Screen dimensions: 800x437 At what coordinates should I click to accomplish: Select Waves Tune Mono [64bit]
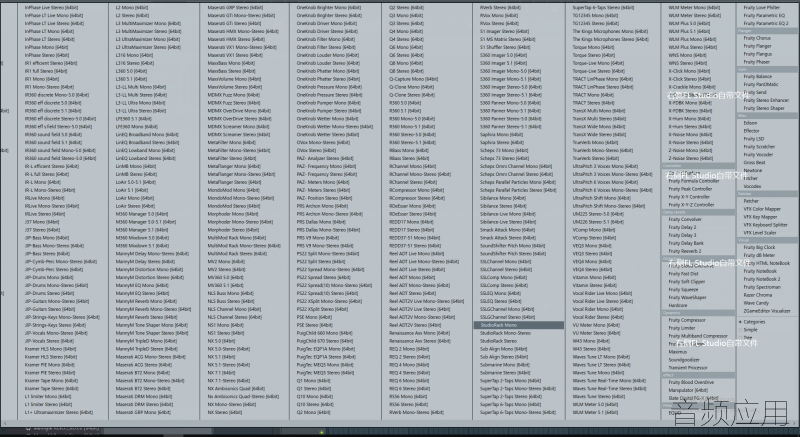(x=598, y=373)
